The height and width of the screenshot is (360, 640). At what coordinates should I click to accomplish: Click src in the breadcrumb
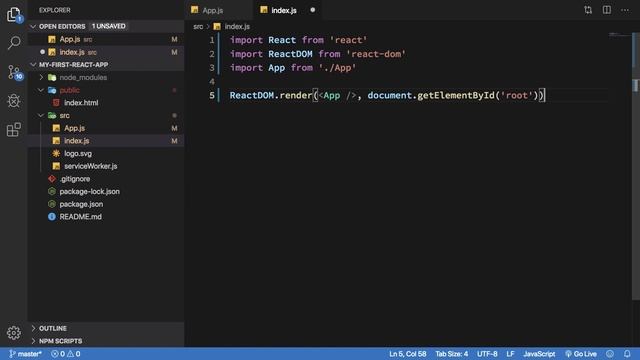click(198, 27)
